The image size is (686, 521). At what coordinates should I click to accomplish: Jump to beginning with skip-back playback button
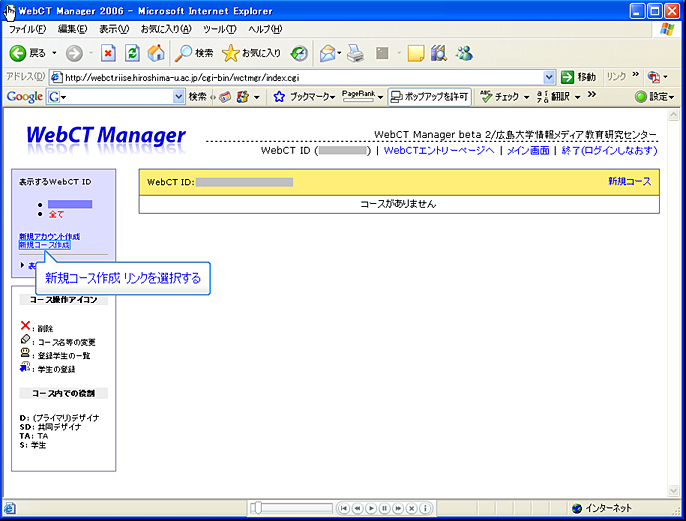(x=344, y=508)
